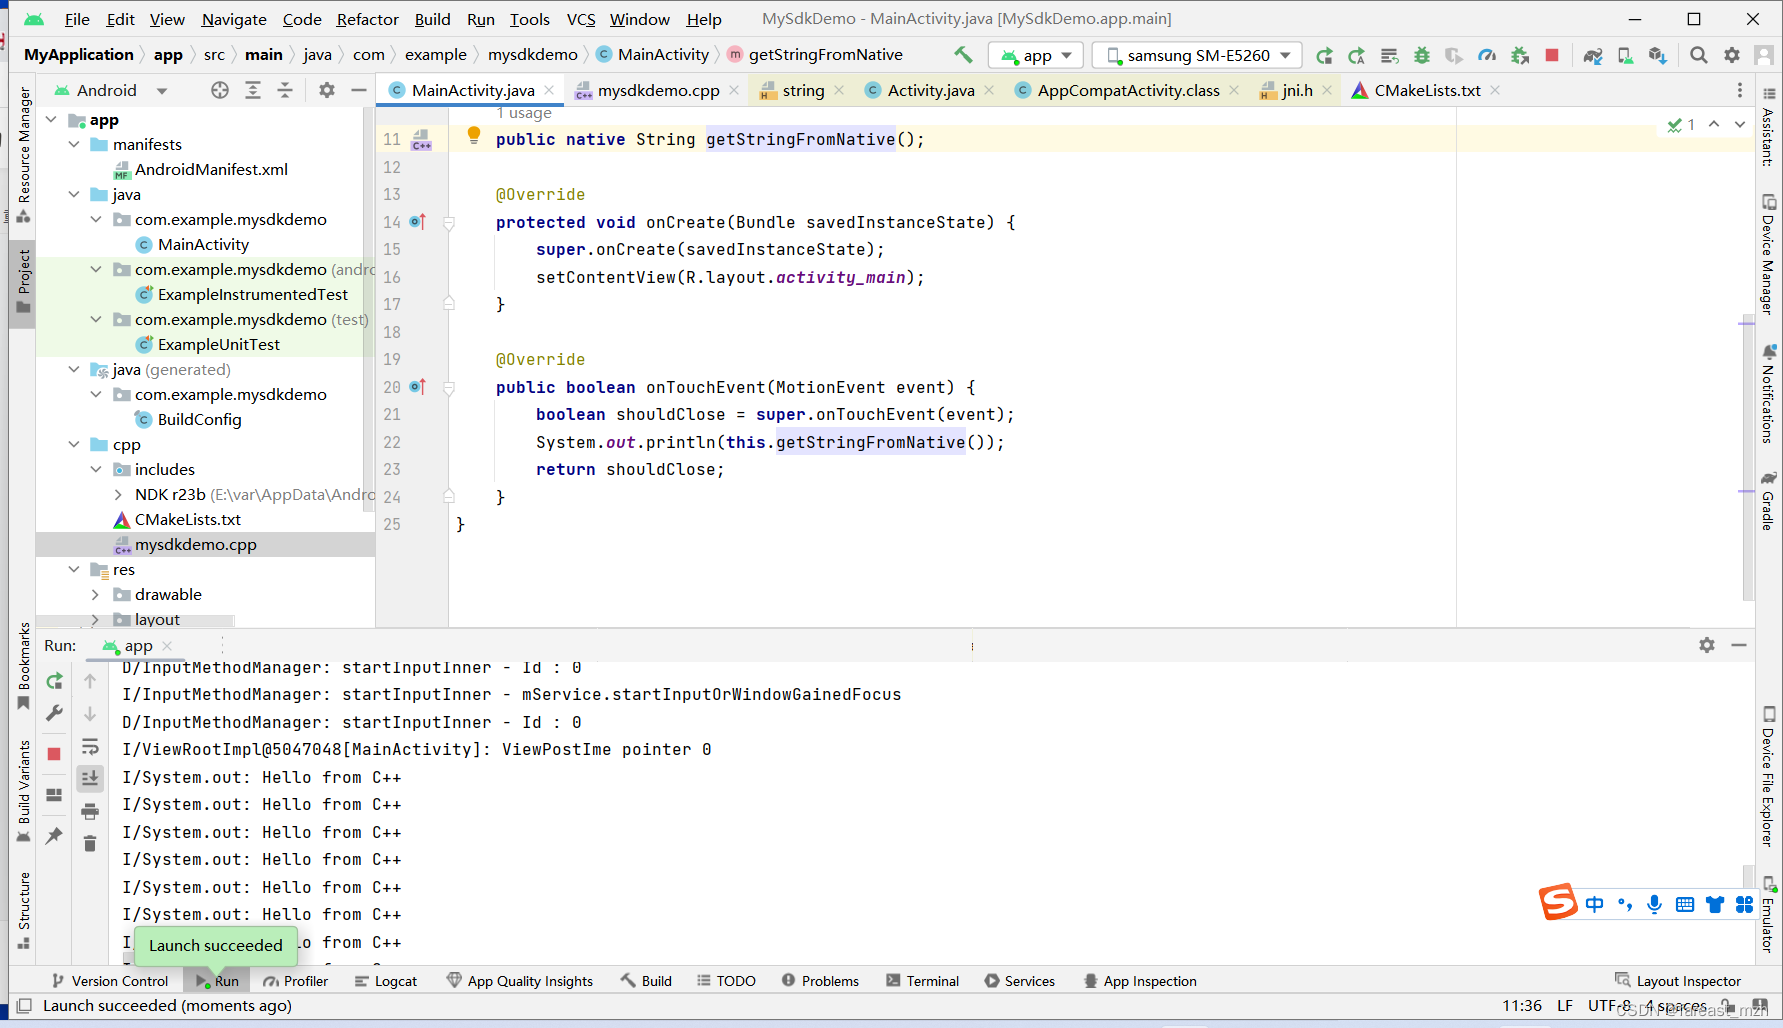This screenshot has height=1028, width=1783.
Task: Open Layout Inspector from the status bar
Action: point(1688,981)
